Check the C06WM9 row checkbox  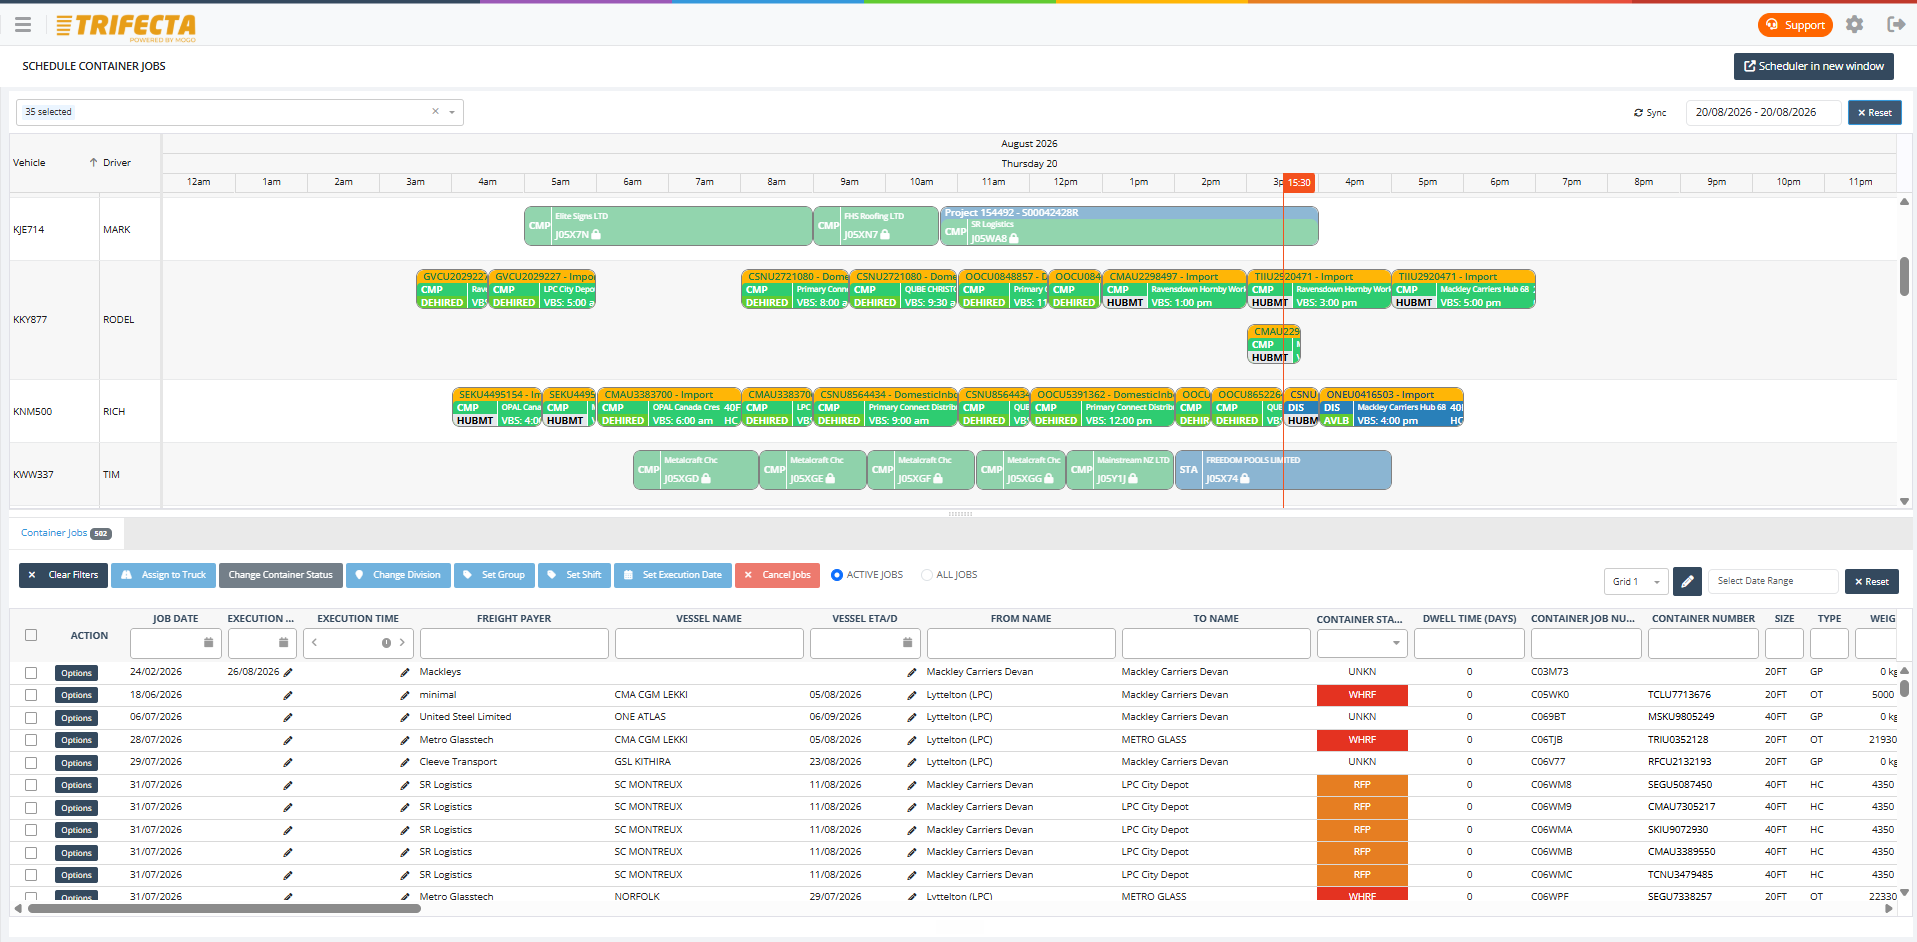pyautogui.click(x=31, y=808)
